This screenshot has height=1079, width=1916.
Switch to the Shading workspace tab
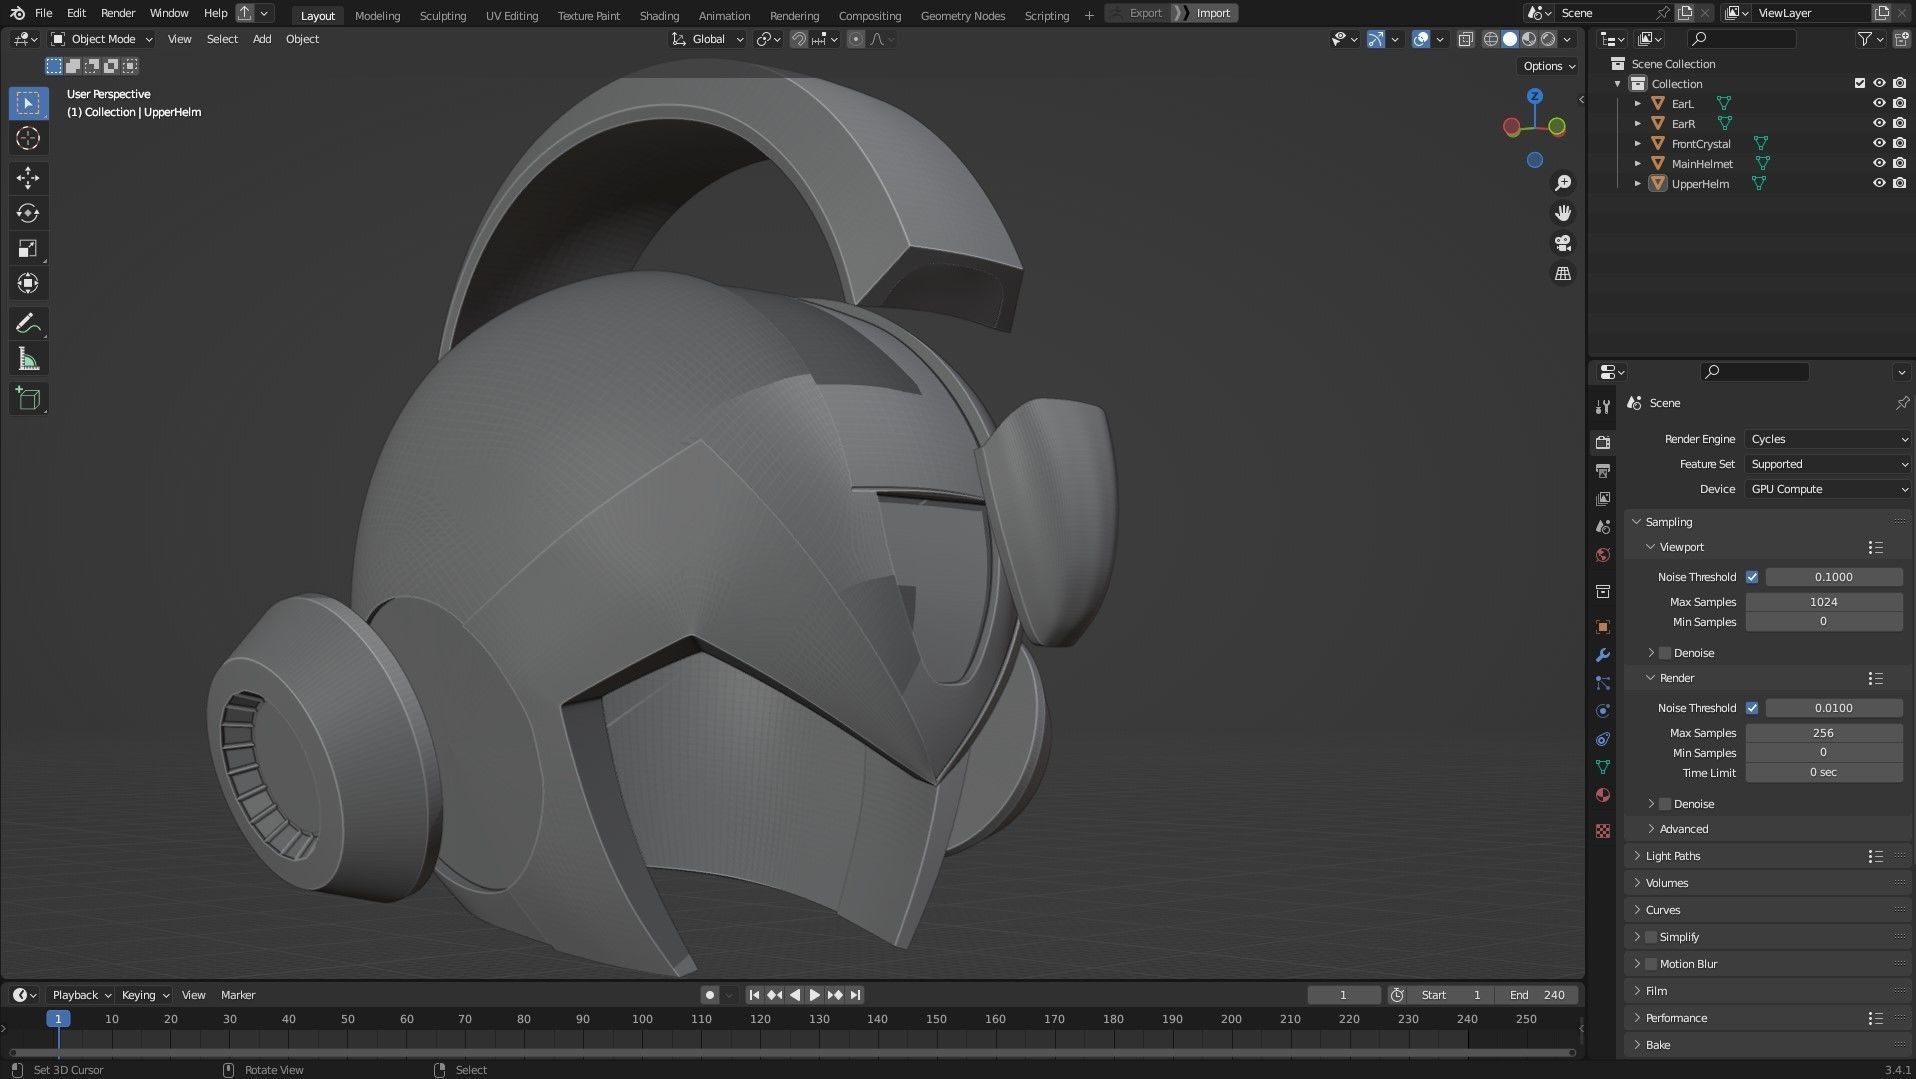(x=658, y=15)
